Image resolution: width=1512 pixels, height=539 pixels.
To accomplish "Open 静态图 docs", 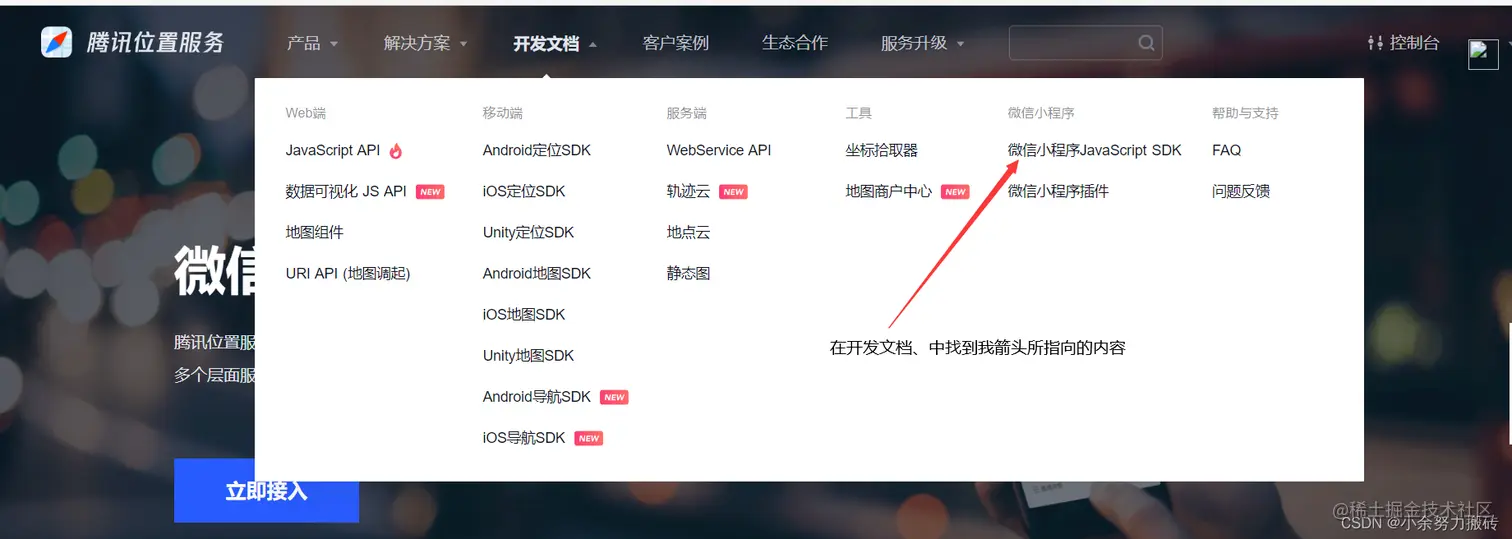I will pyautogui.click(x=688, y=274).
